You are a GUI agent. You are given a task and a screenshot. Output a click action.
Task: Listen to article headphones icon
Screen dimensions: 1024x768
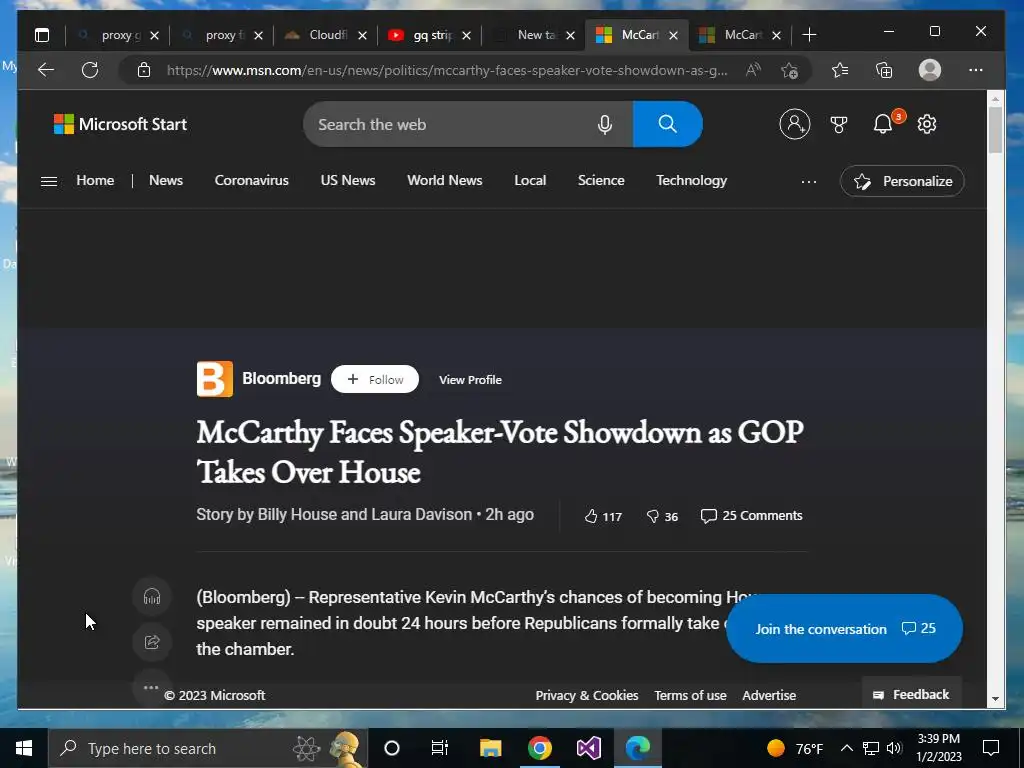[152, 596]
